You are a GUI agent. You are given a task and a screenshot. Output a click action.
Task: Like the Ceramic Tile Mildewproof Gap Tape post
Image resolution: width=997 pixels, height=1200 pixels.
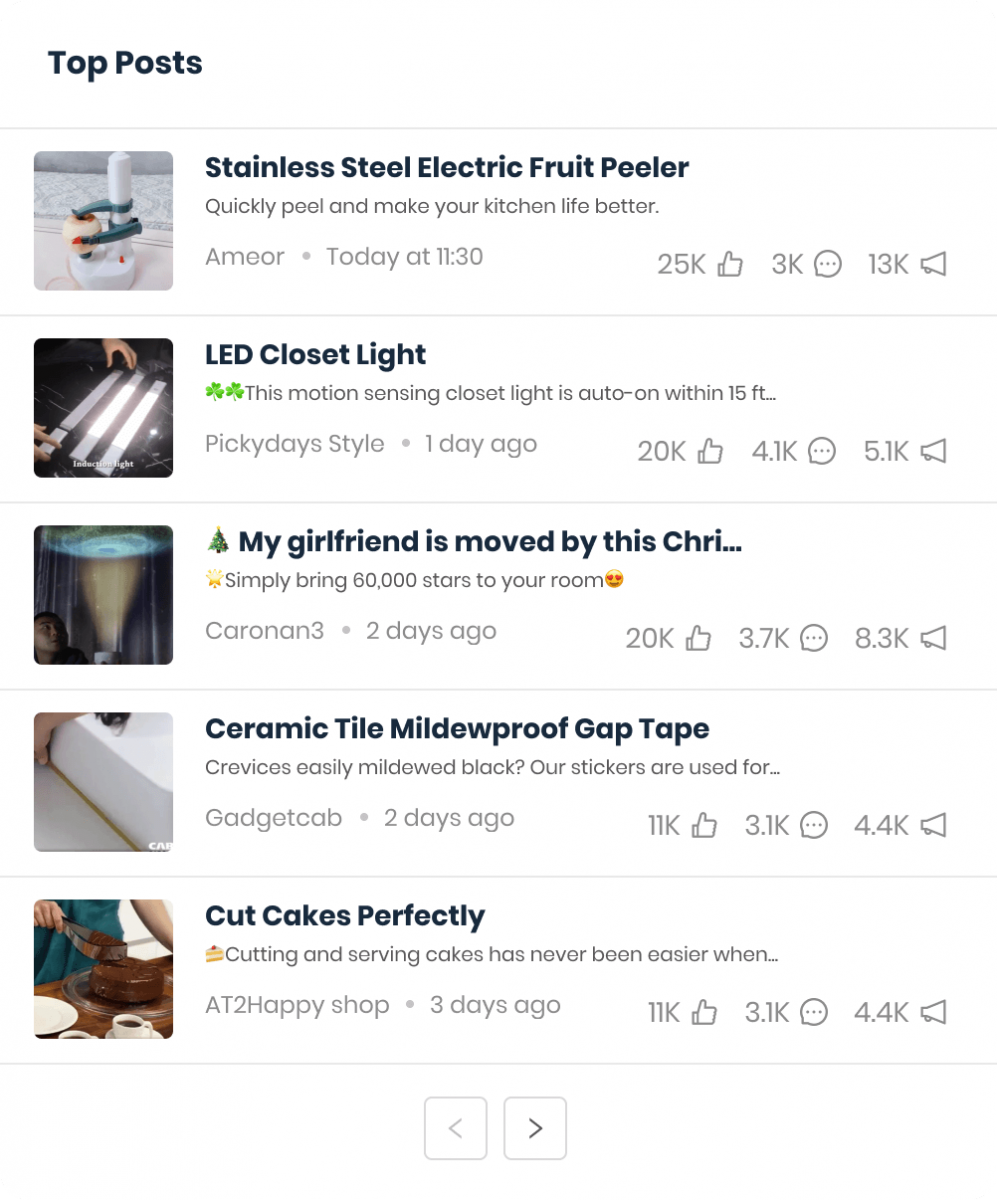tap(705, 825)
